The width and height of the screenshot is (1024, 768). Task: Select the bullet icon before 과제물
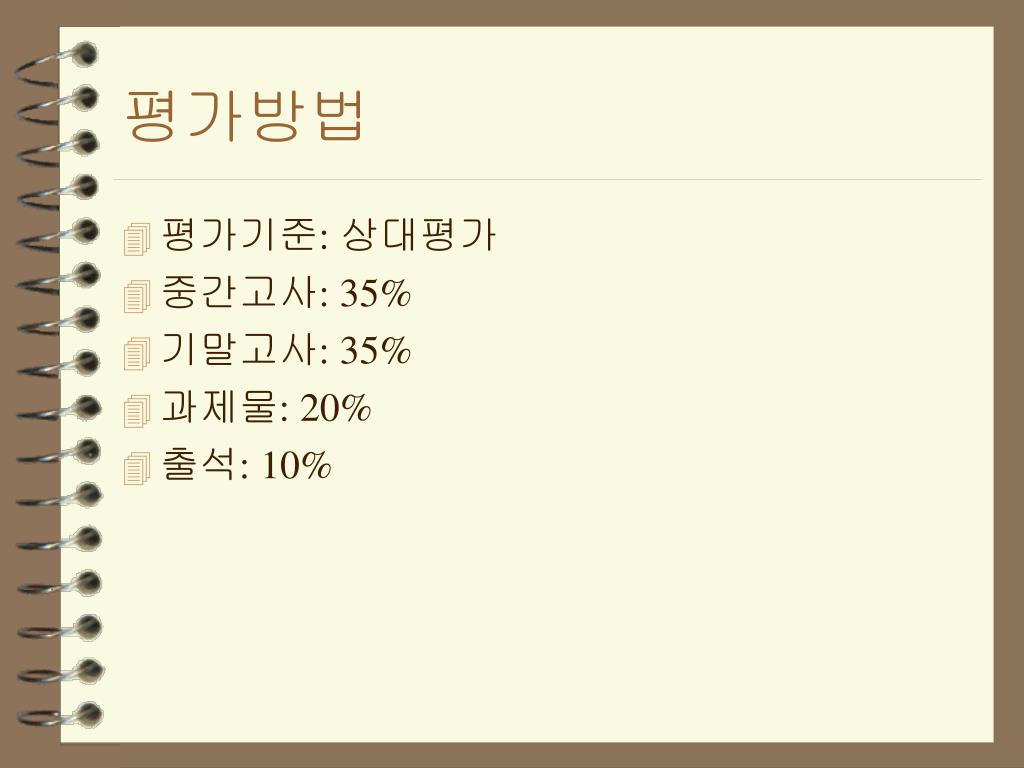(136, 411)
